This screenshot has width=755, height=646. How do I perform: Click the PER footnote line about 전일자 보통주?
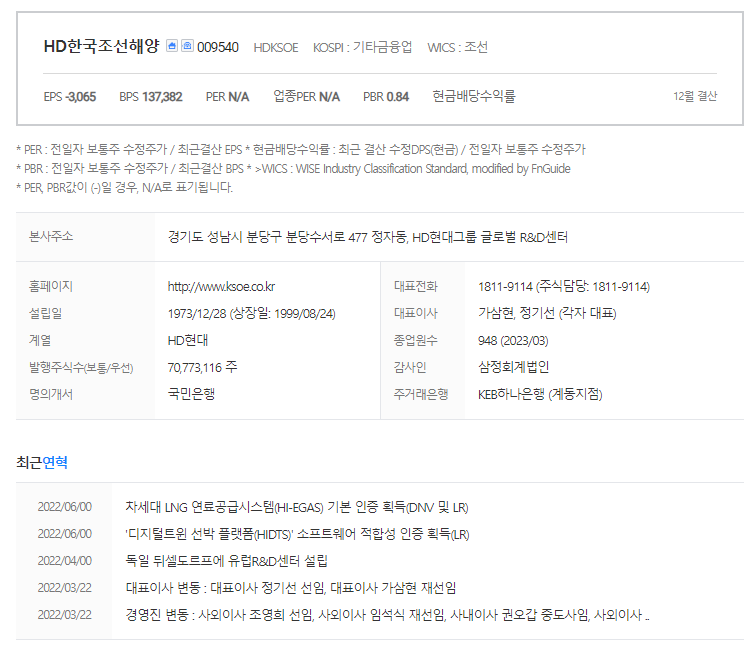tap(300, 150)
